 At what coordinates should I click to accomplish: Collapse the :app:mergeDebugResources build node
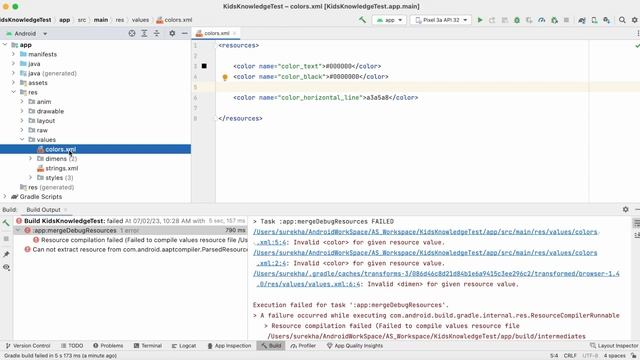pos(18,230)
